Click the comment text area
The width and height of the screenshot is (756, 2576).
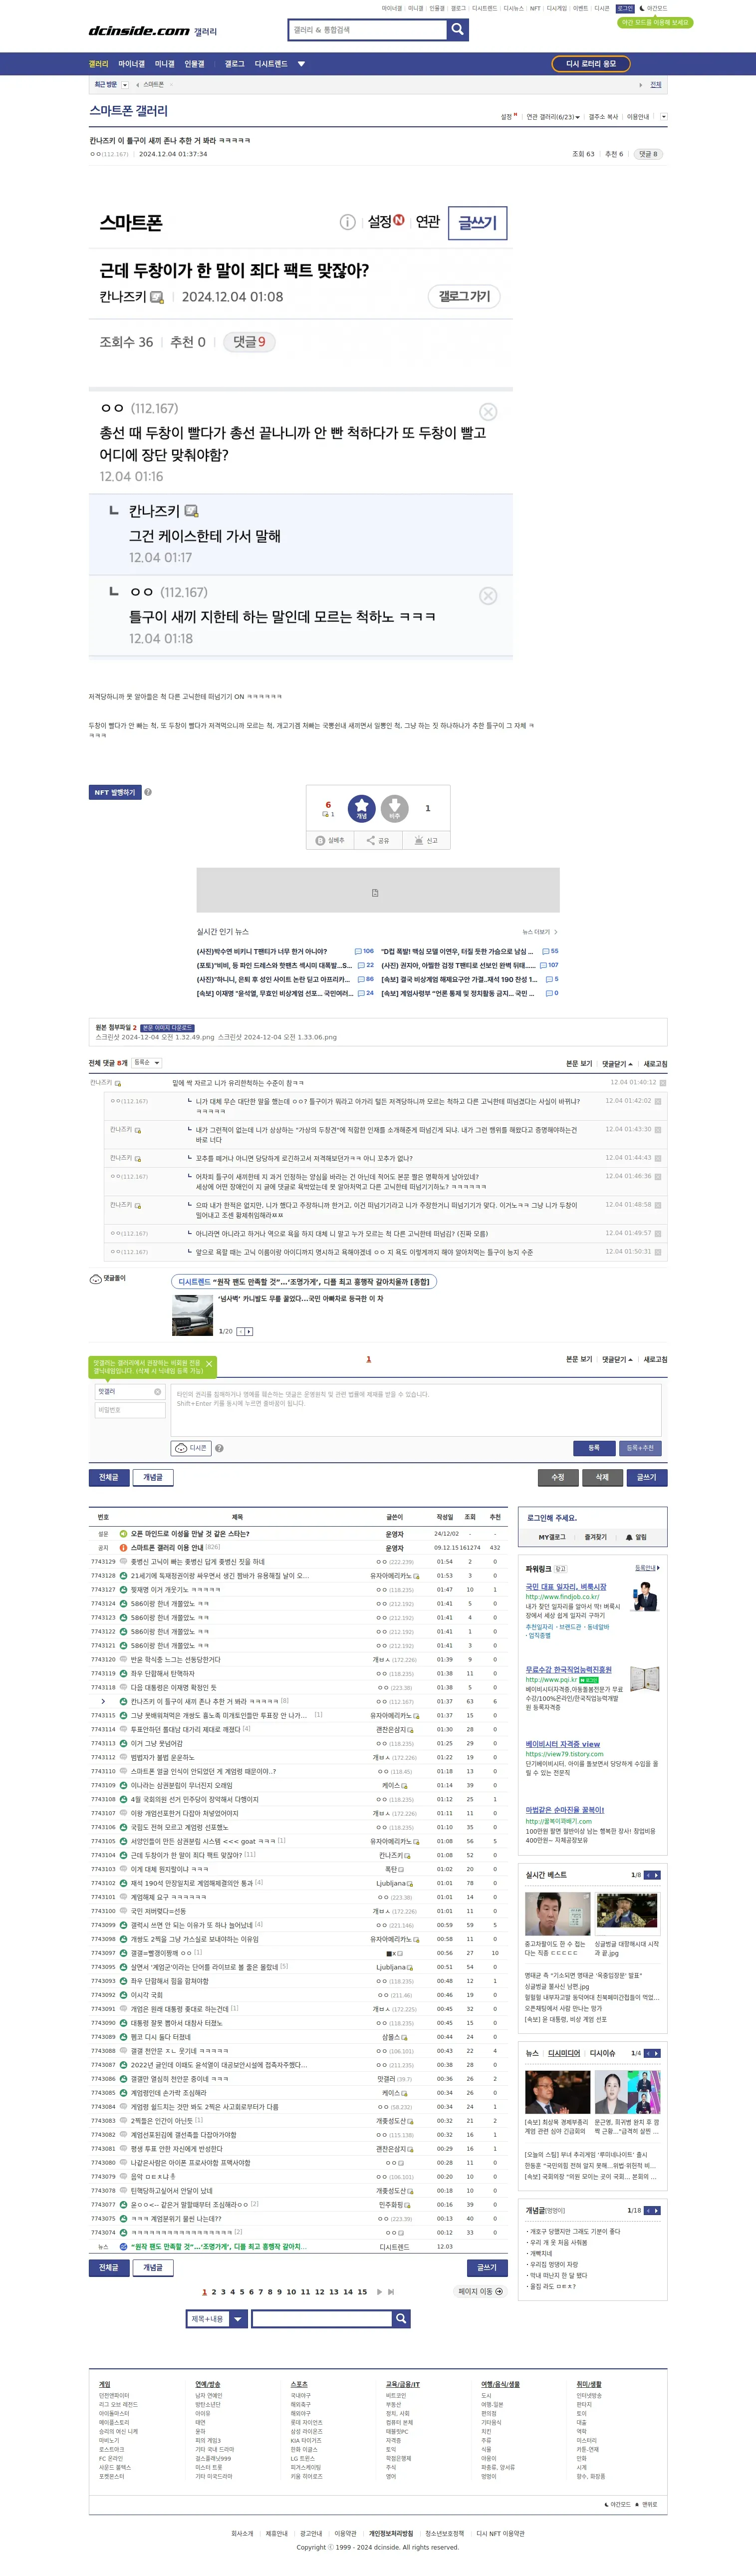tap(416, 1410)
